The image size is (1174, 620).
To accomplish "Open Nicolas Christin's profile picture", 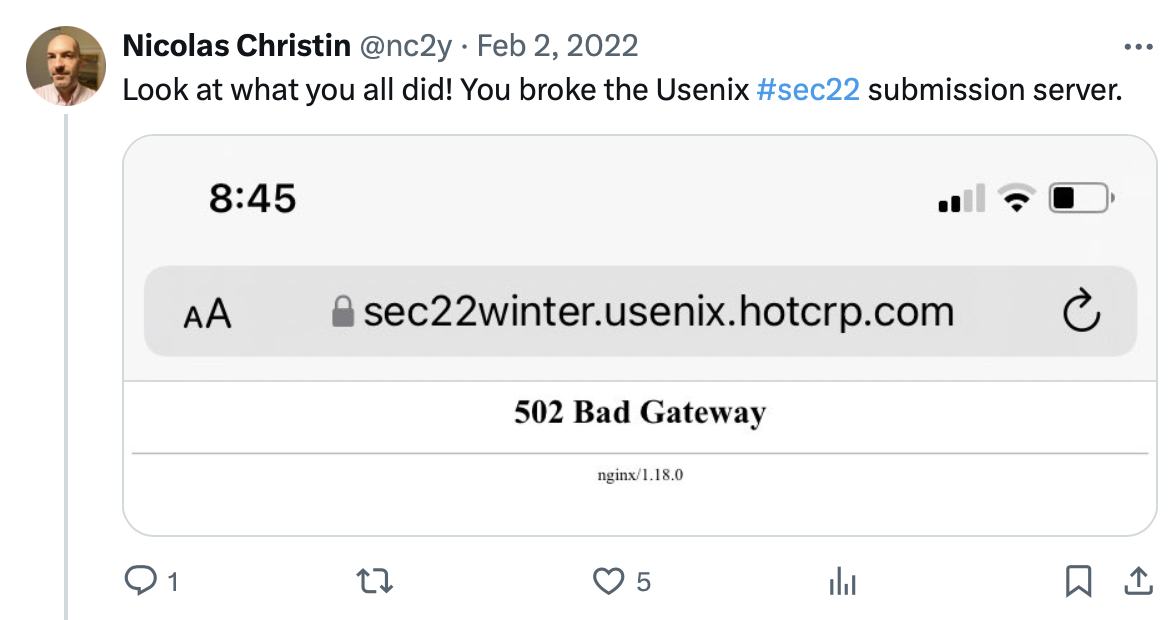I will (65, 66).
